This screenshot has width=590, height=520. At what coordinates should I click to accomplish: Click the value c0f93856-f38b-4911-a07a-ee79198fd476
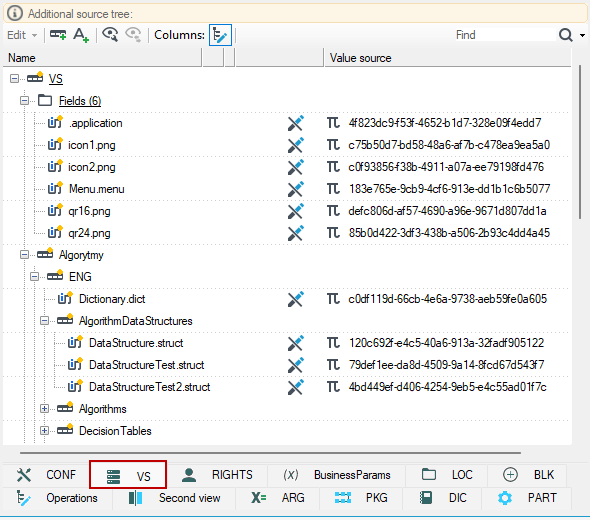446,167
